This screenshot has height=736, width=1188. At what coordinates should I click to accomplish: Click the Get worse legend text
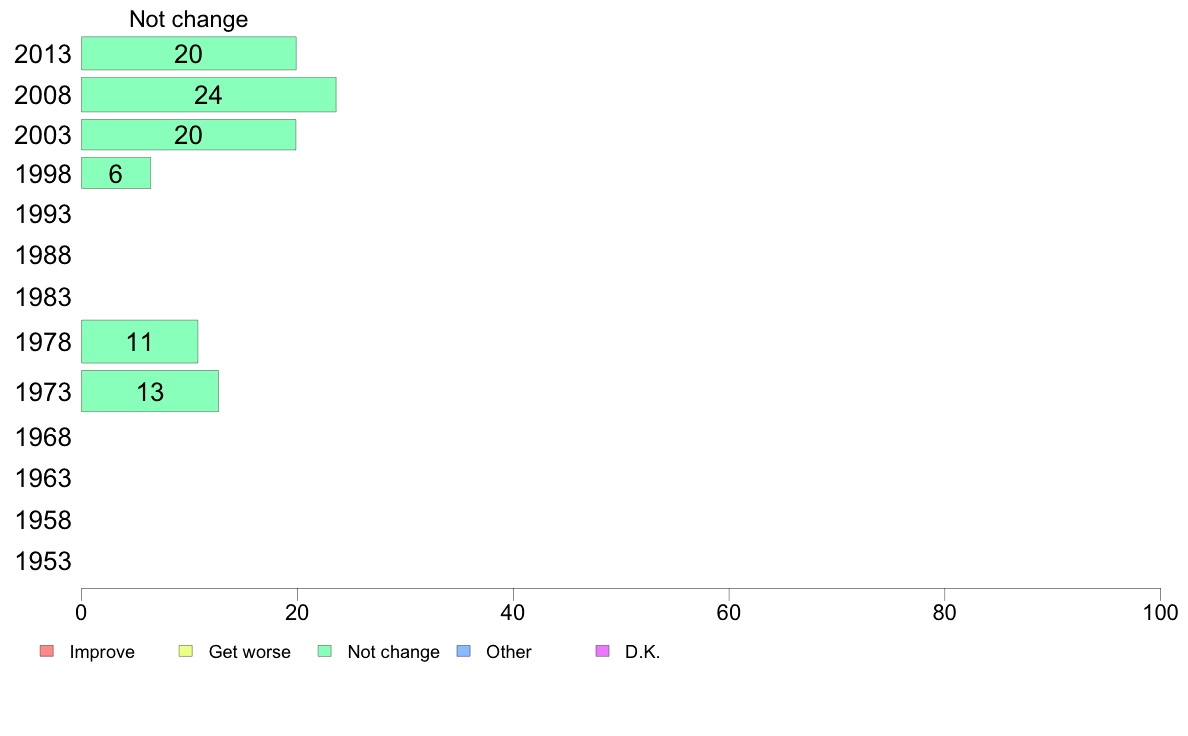click(249, 652)
